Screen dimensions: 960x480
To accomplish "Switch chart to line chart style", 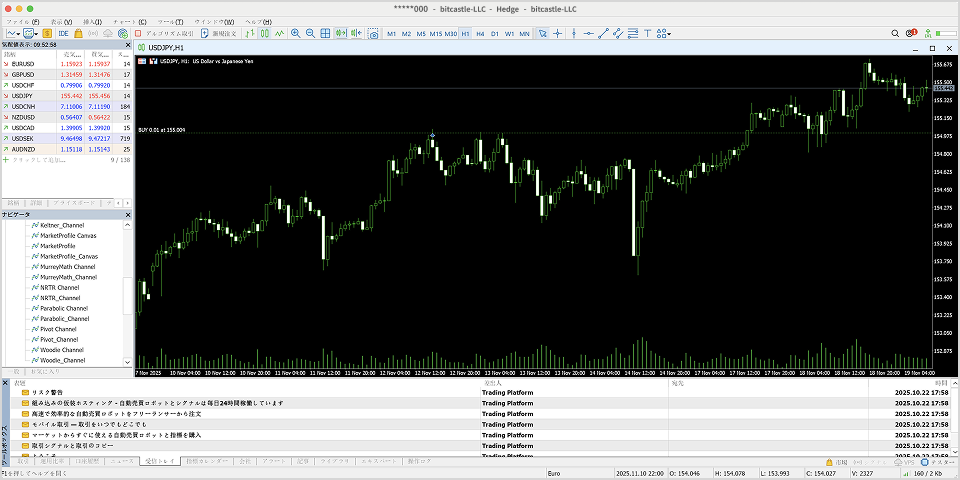I will pos(280,34).
